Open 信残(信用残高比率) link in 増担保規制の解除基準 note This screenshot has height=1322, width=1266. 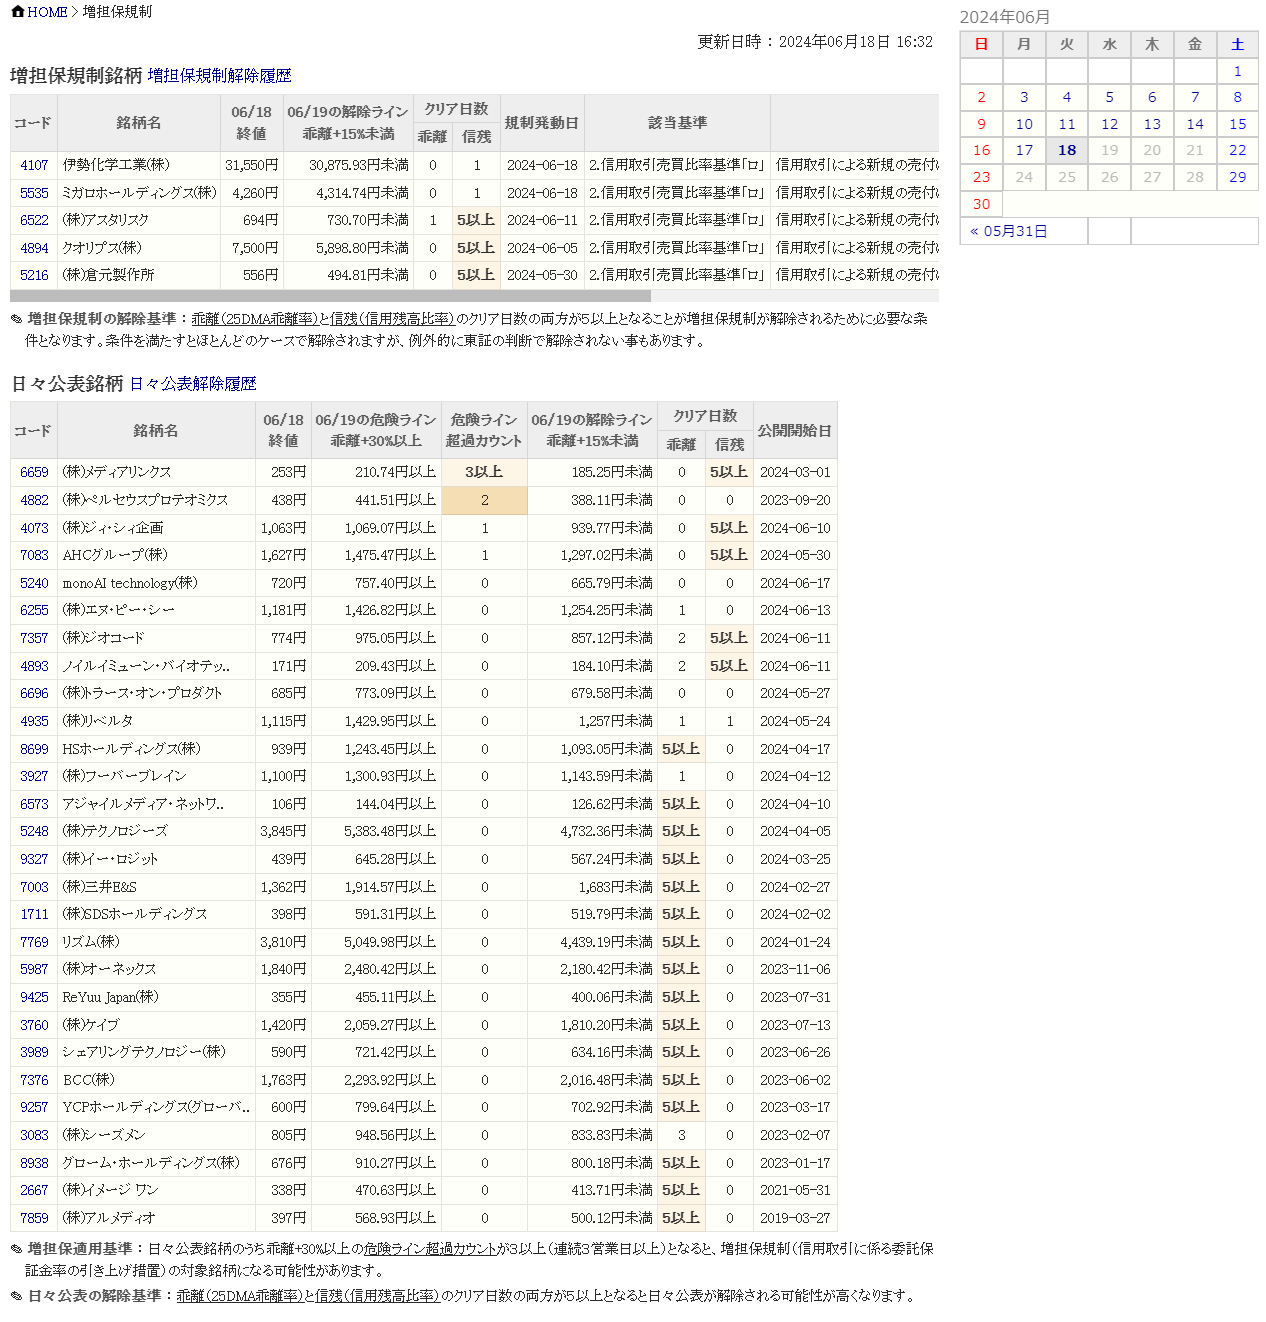[393, 319]
